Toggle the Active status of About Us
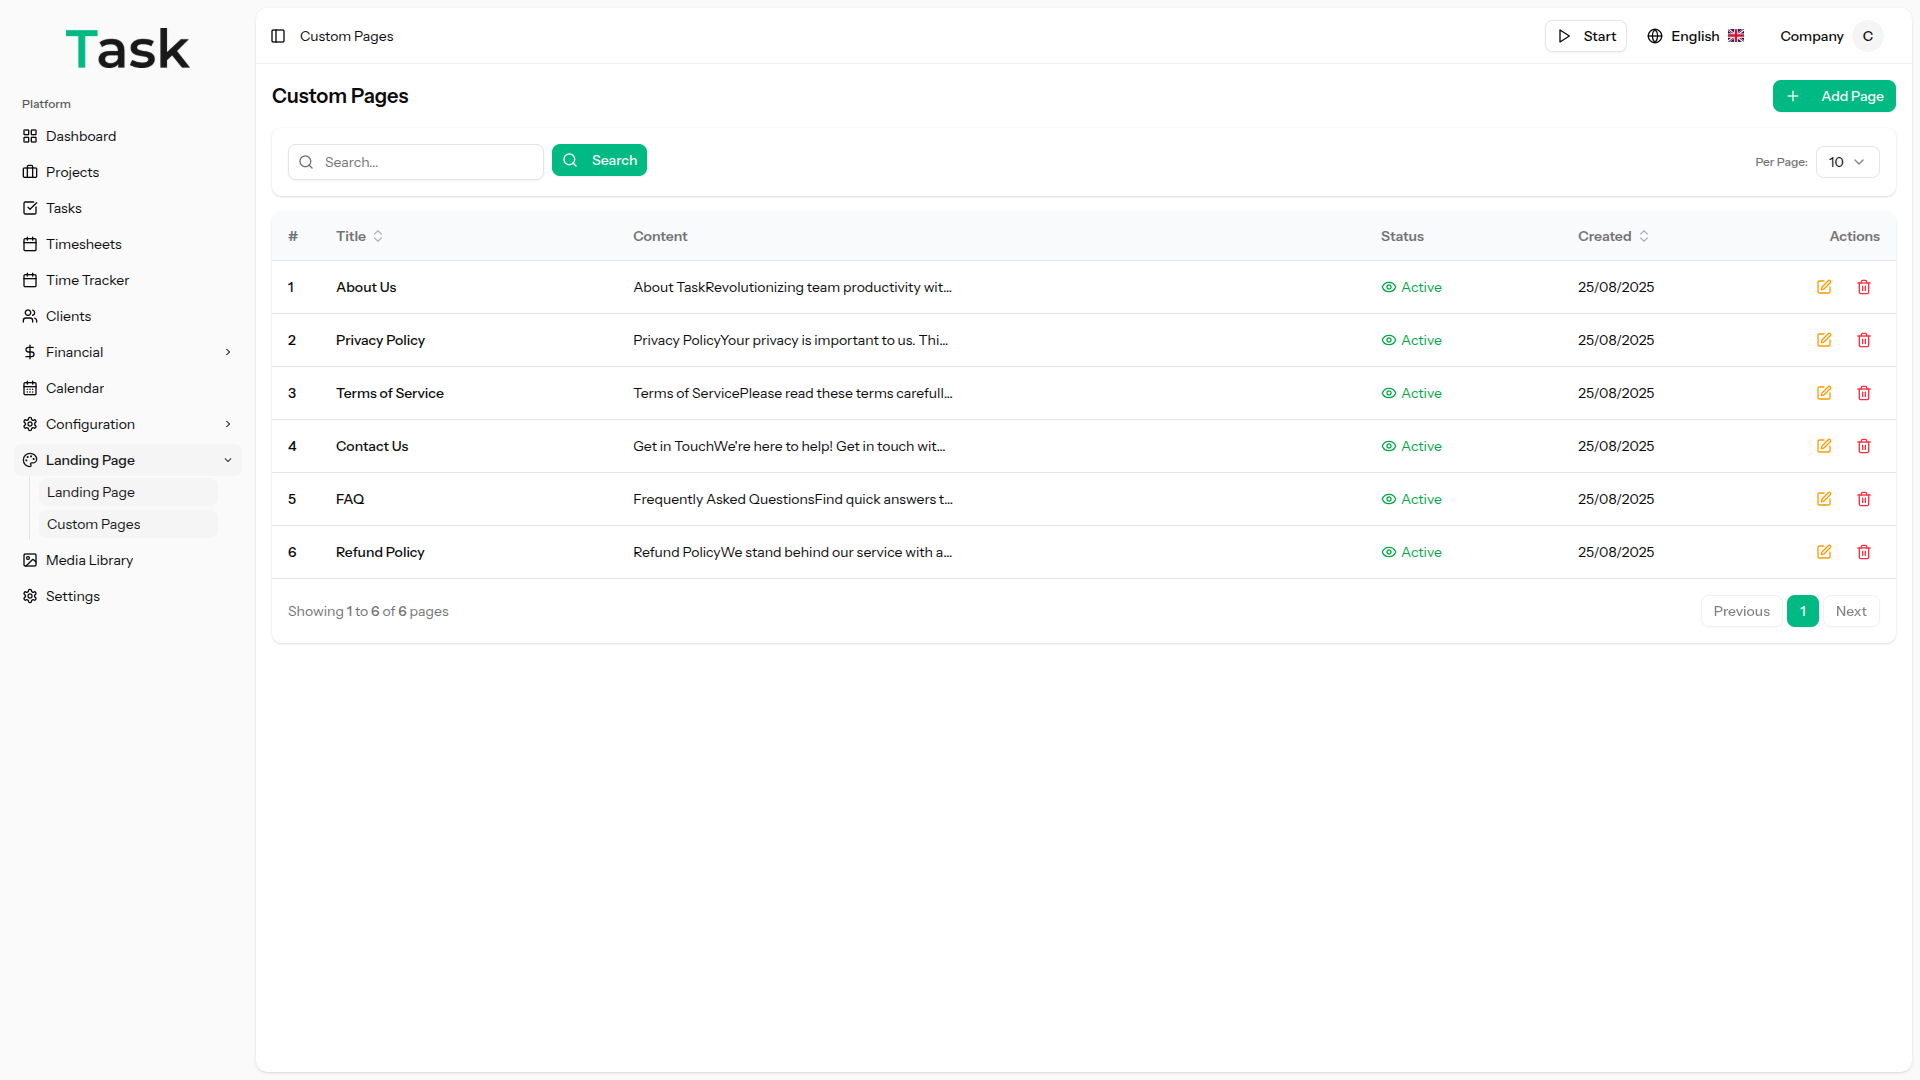The height and width of the screenshot is (1080, 1920). [1411, 287]
